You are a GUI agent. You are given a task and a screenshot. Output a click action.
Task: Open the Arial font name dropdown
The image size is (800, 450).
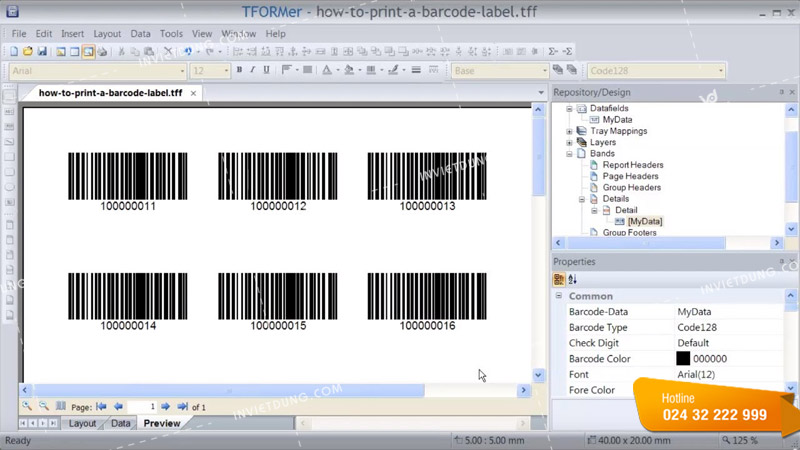tap(182, 71)
